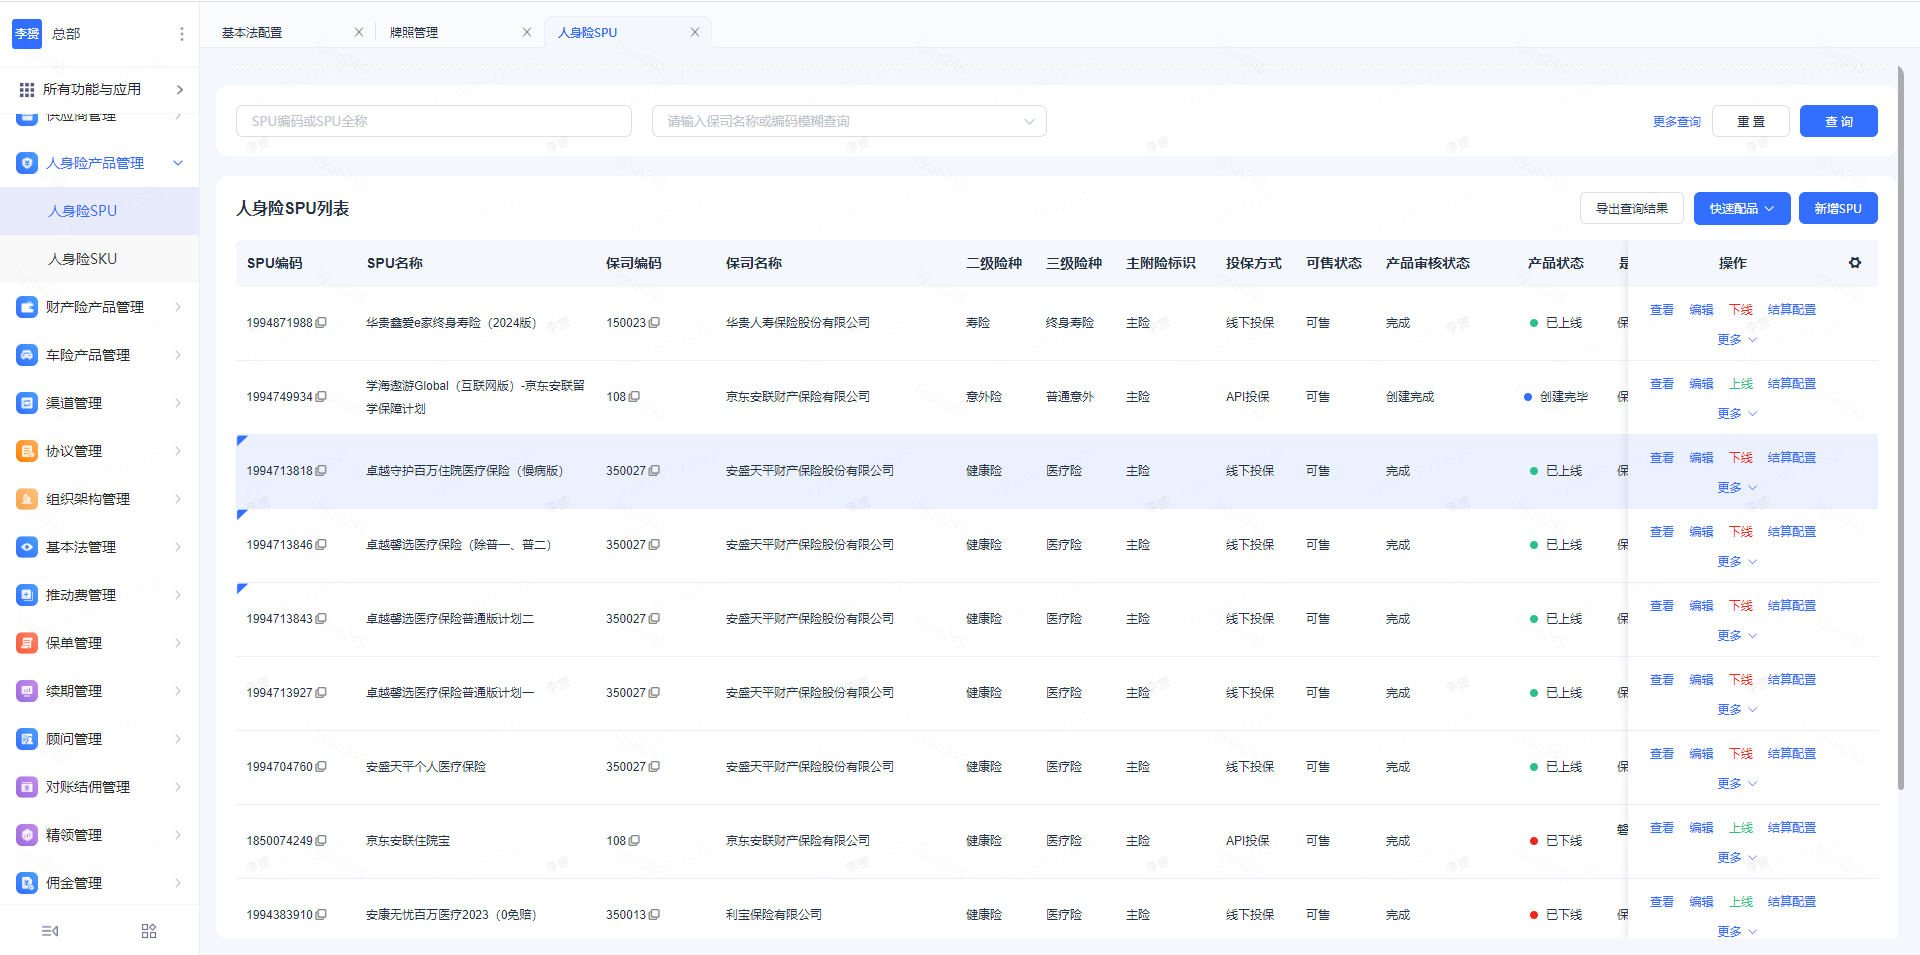The image size is (1920, 955).
Task: Close the 牌照管理 tab
Action: (526, 32)
